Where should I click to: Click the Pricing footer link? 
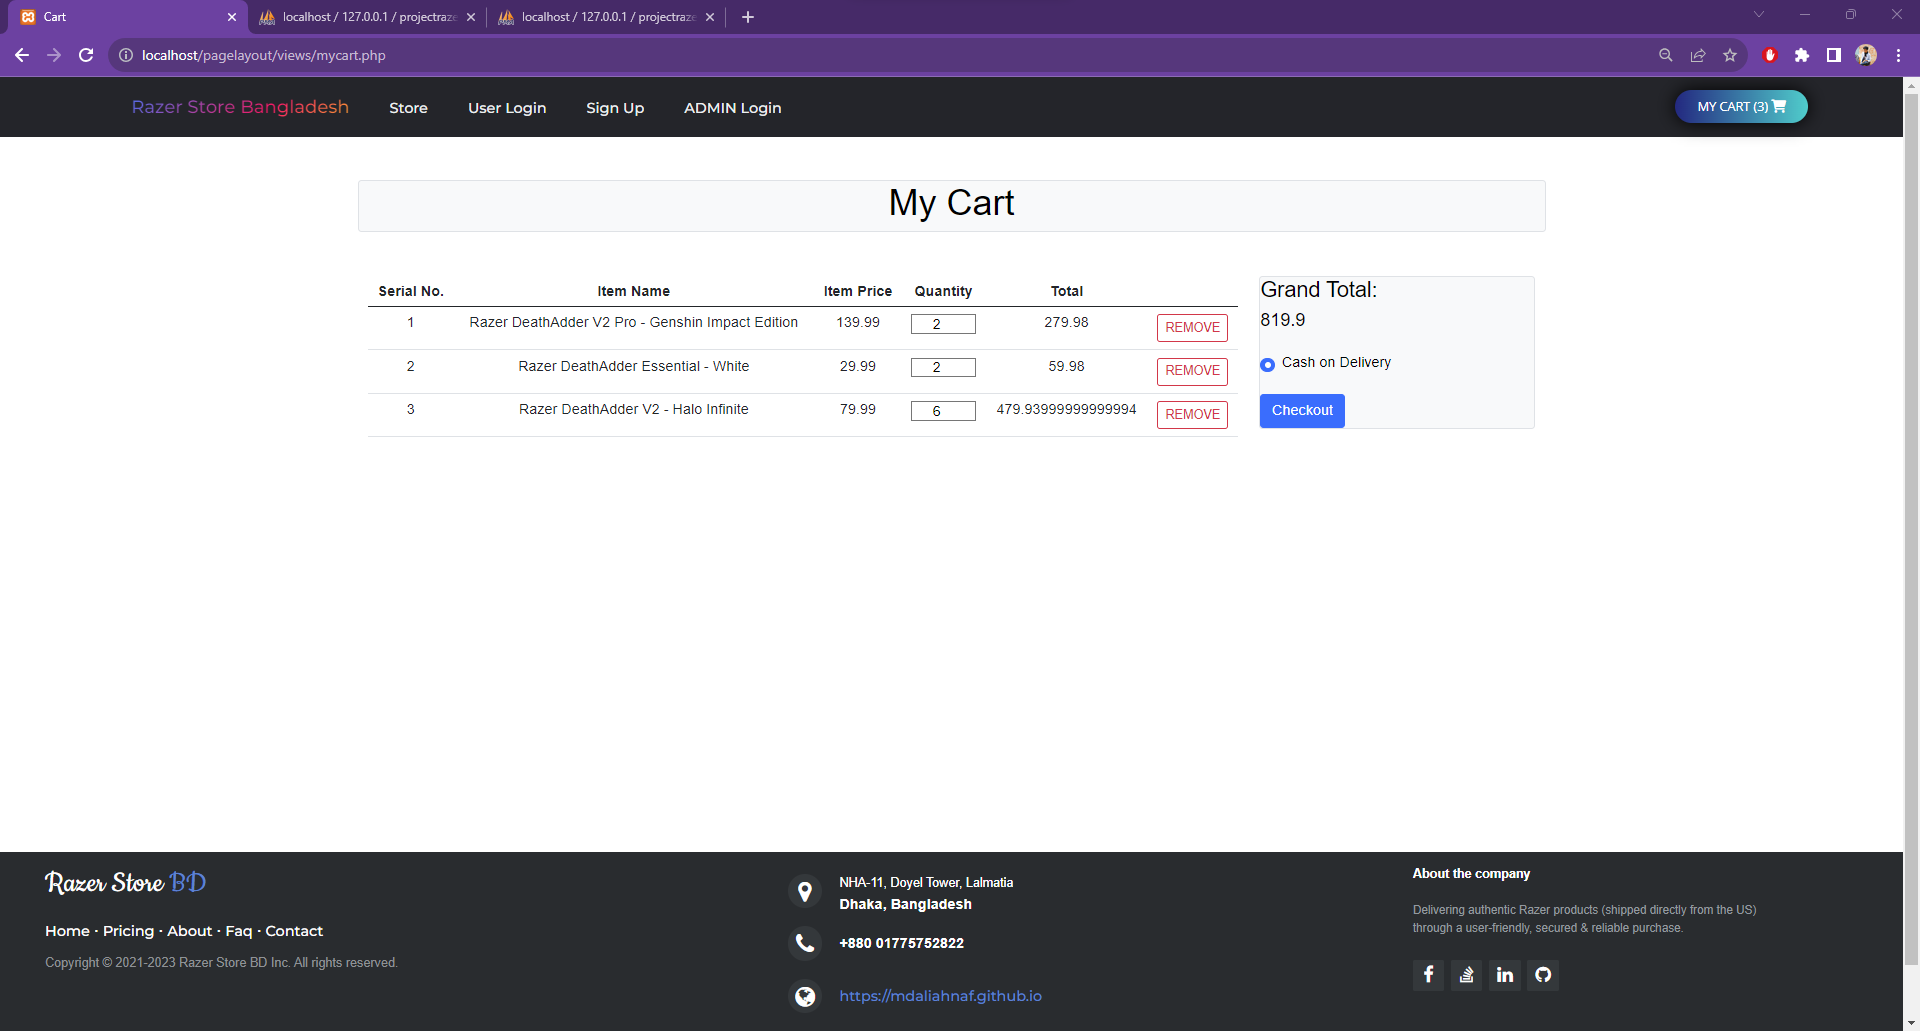tap(128, 931)
